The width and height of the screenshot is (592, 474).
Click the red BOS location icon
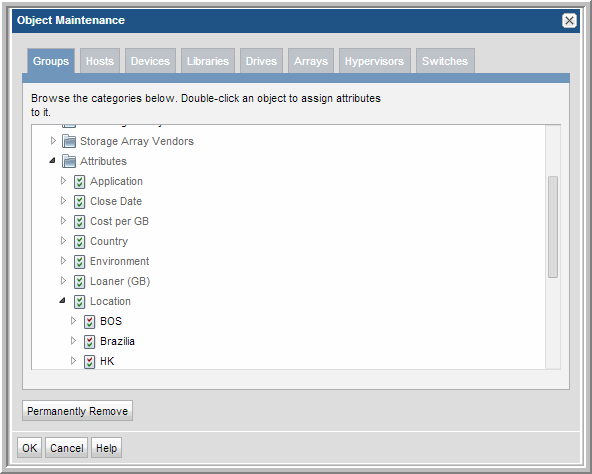tap(89, 322)
